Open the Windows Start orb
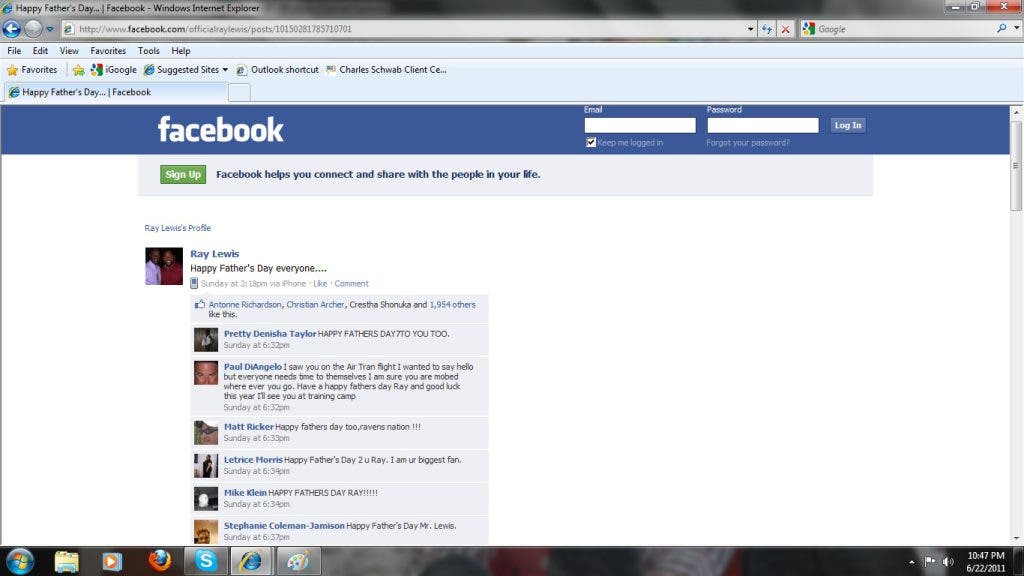The image size is (1024, 576). coord(20,562)
